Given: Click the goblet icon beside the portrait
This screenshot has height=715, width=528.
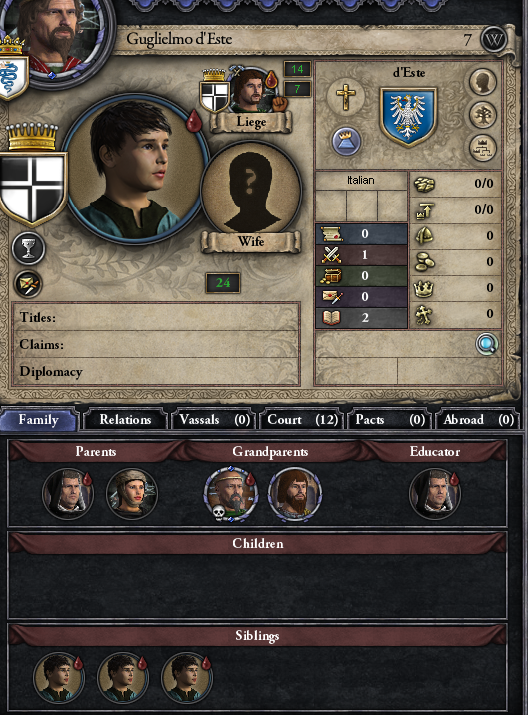Looking at the screenshot, I should tap(28, 249).
